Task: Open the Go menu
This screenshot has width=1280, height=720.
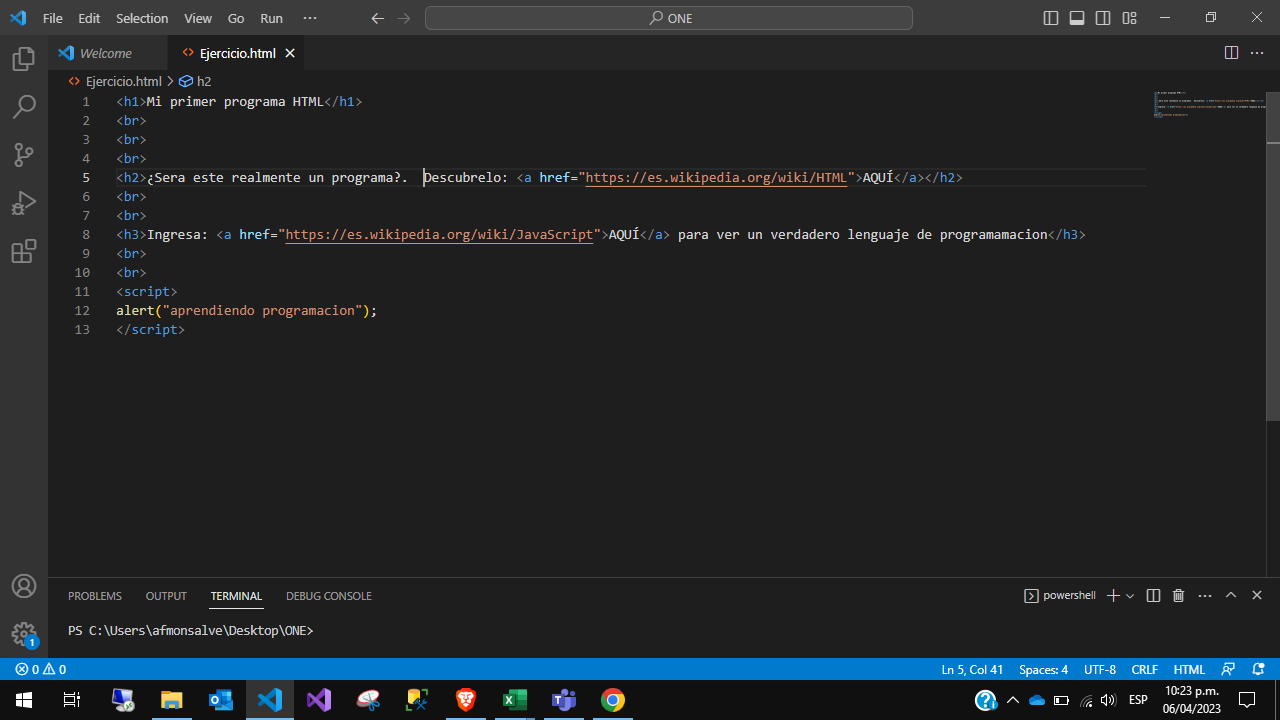Action: [236, 18]
